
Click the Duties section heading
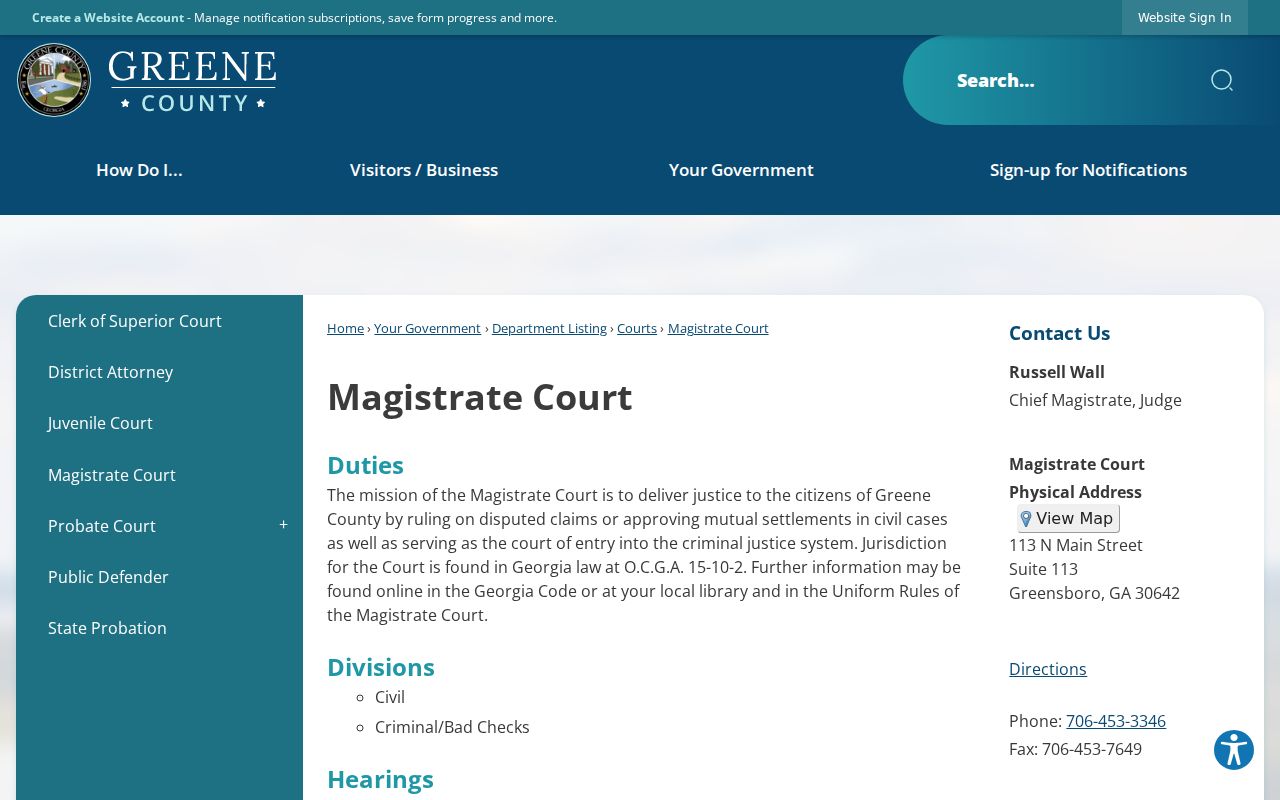pyautogui.click(x=365, y=465)
